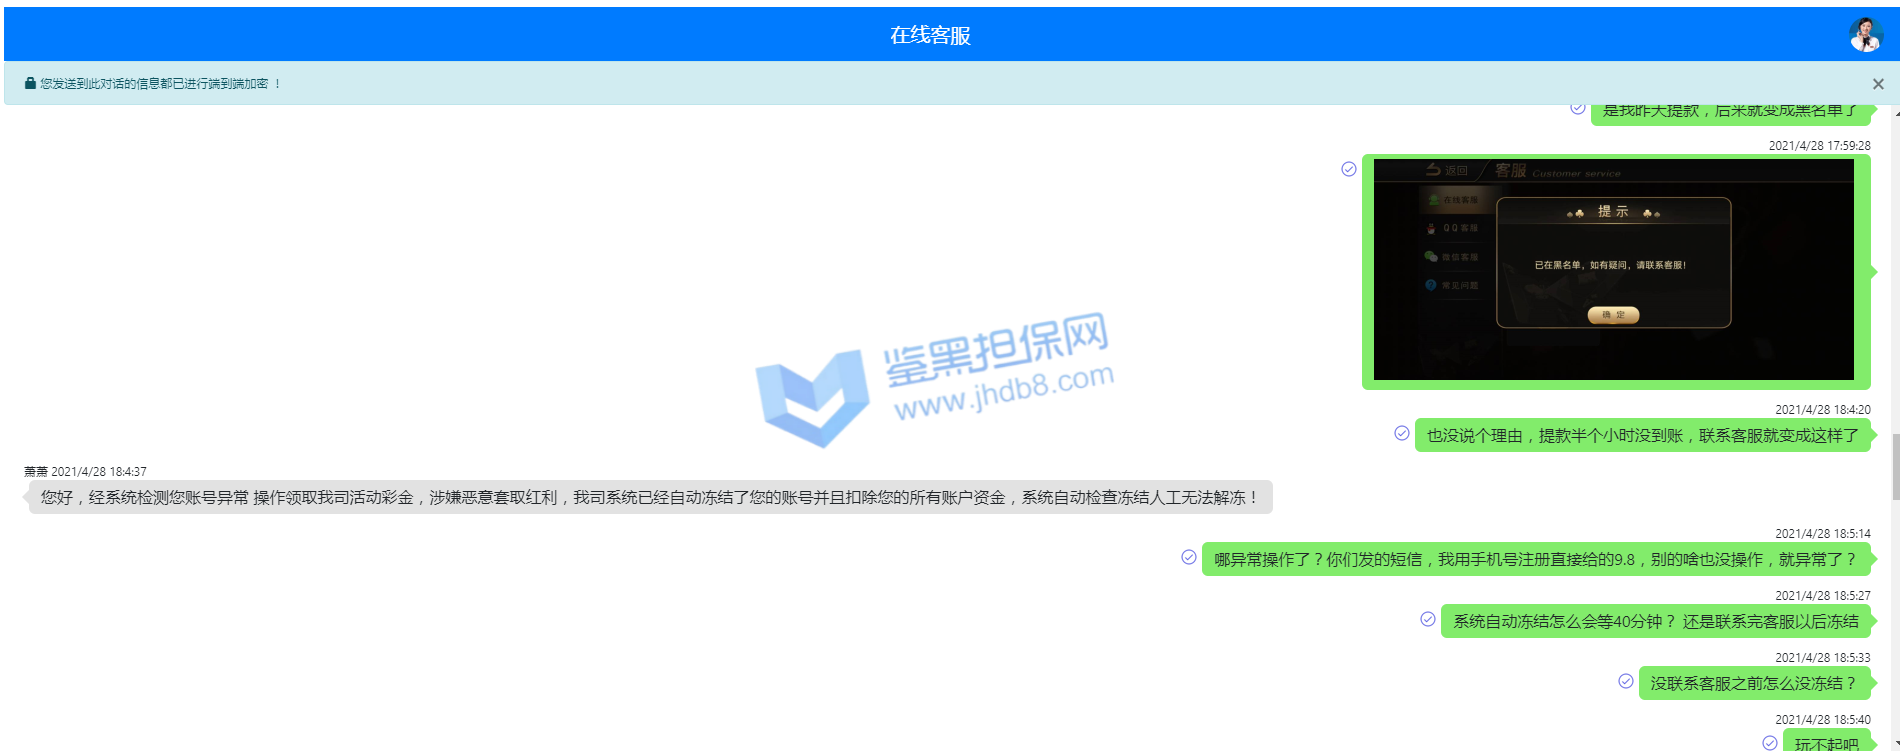This screenshot has height=754, width=1900.
Task: Click read check next to 玩不起吧 message
Action: tap(1770, 742)
